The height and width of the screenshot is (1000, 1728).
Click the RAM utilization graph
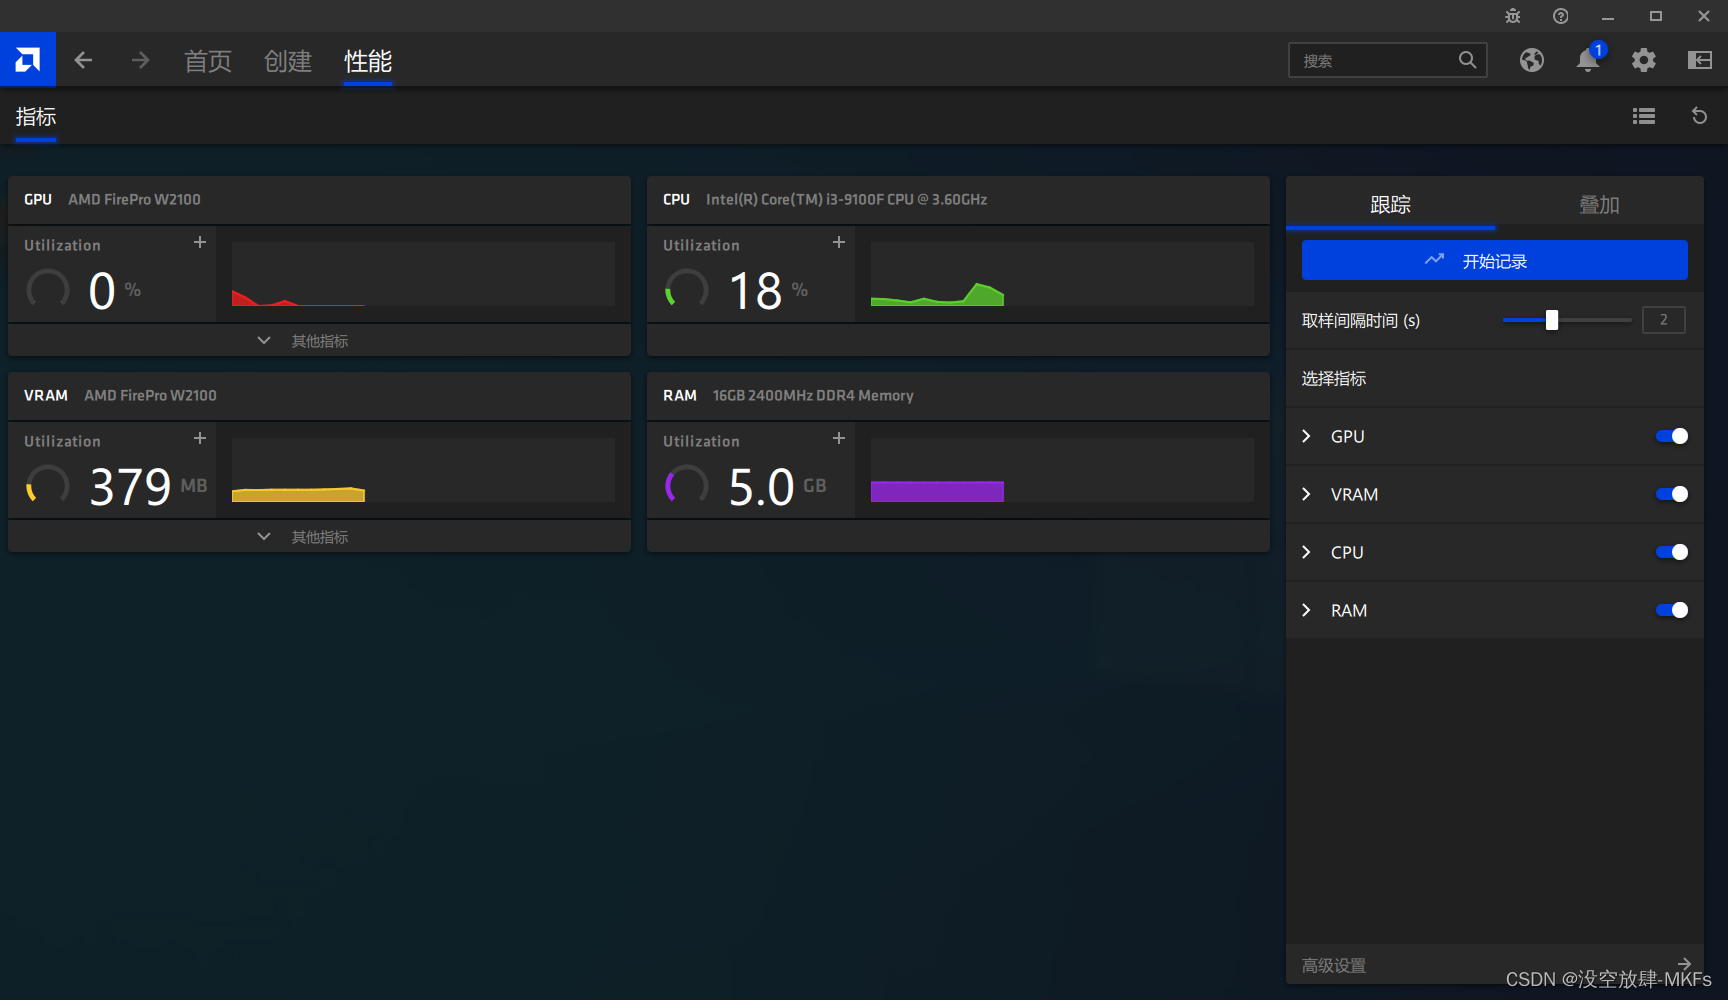point(1062,469)
